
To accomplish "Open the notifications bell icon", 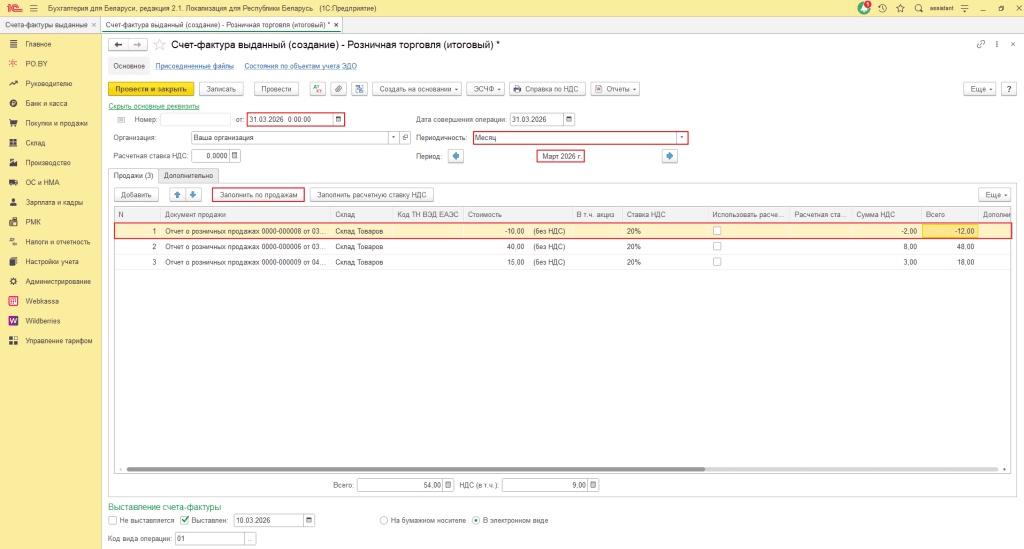I will [864, 8].
